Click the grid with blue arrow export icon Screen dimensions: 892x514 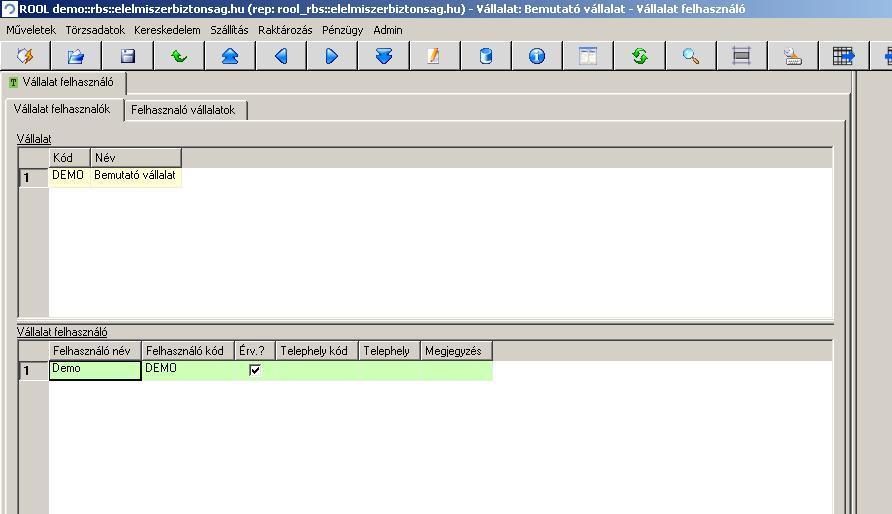844,56
